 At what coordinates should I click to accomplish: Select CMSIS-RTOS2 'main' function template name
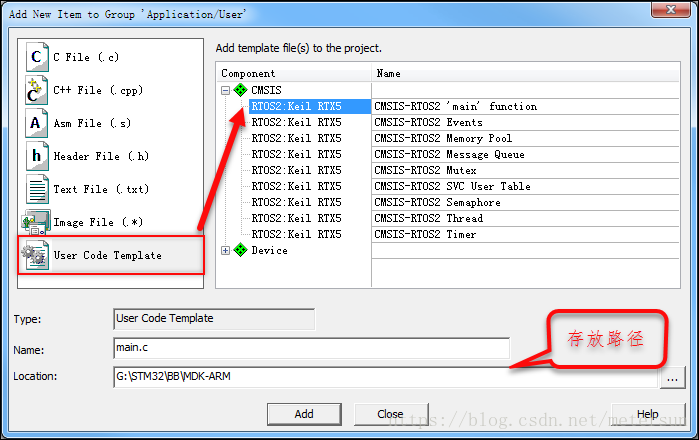coord(456,107)
